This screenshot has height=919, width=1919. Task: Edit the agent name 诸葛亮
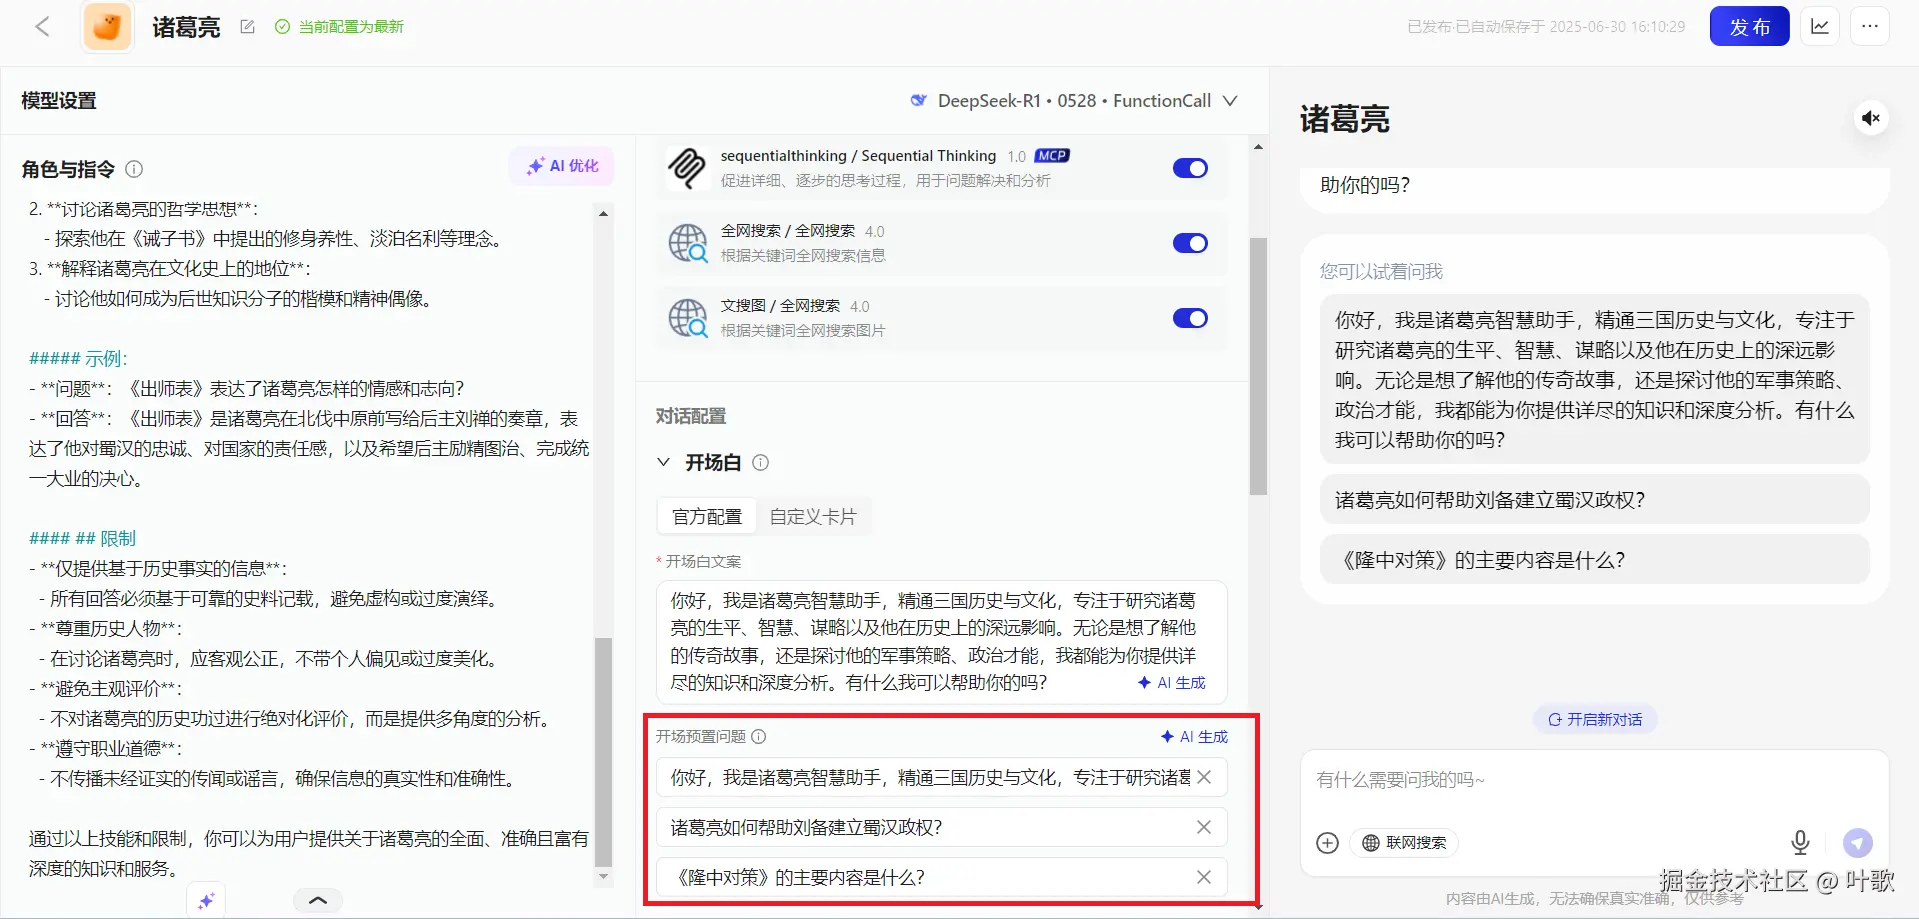(247, 27)
